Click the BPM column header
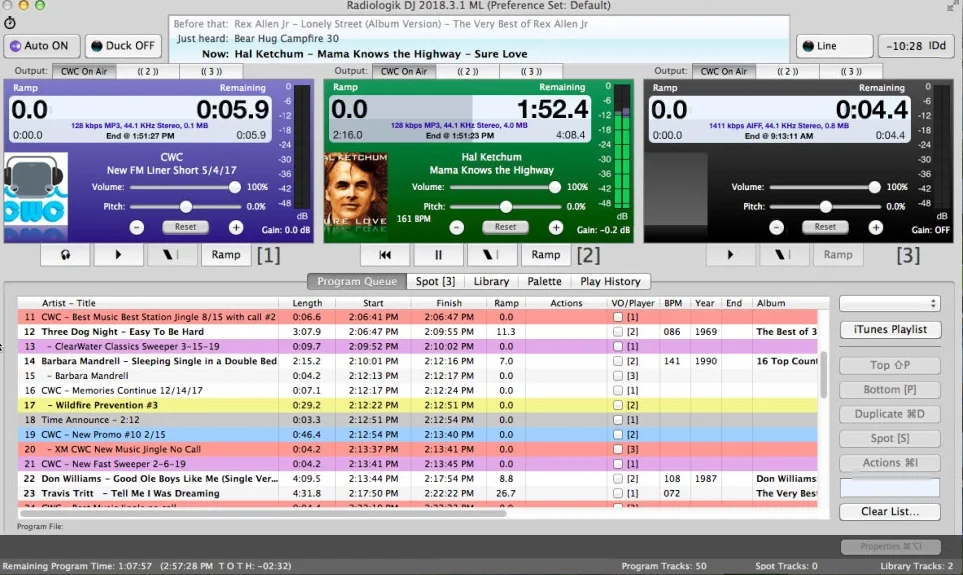The width and height of the screenshot is (963, 575). click(x=673, y=303)
